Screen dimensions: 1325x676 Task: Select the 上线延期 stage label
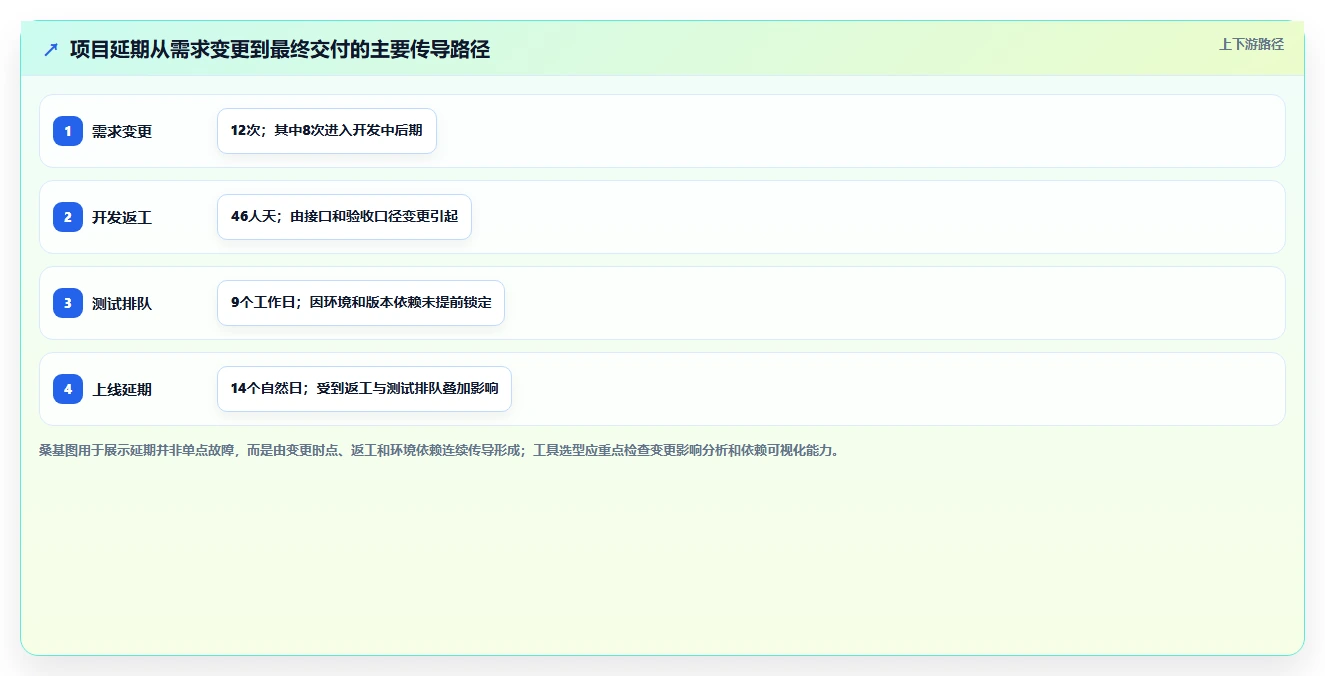(122, 389)
